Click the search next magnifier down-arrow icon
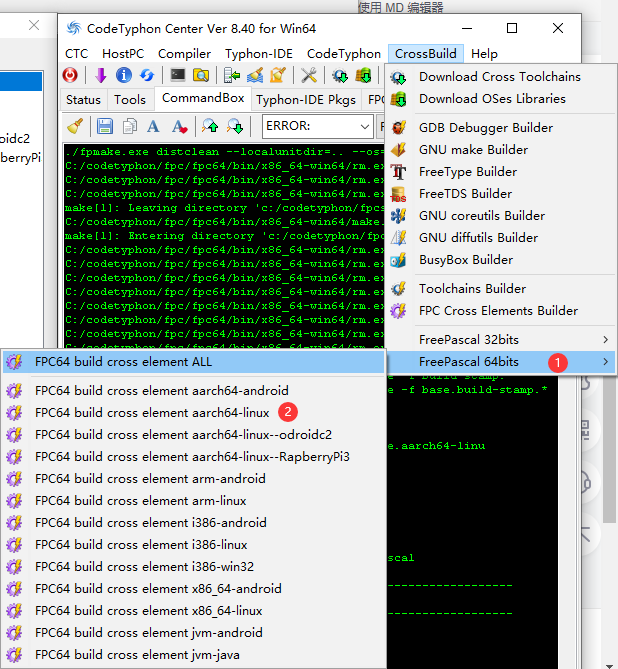 pyautogui.click(x=235, y=126)
